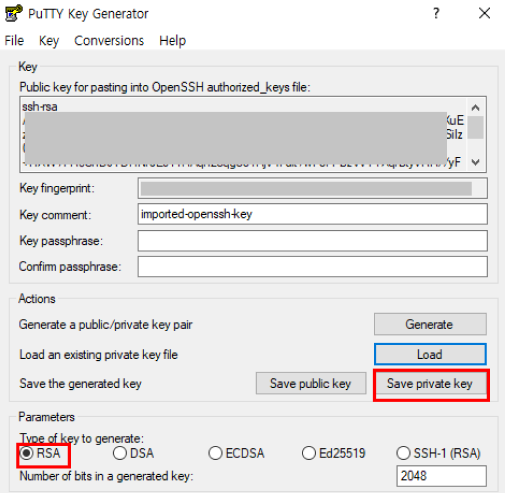Open the Key menu
This screenshot has height=493, width=505.
tap(49, 41)
